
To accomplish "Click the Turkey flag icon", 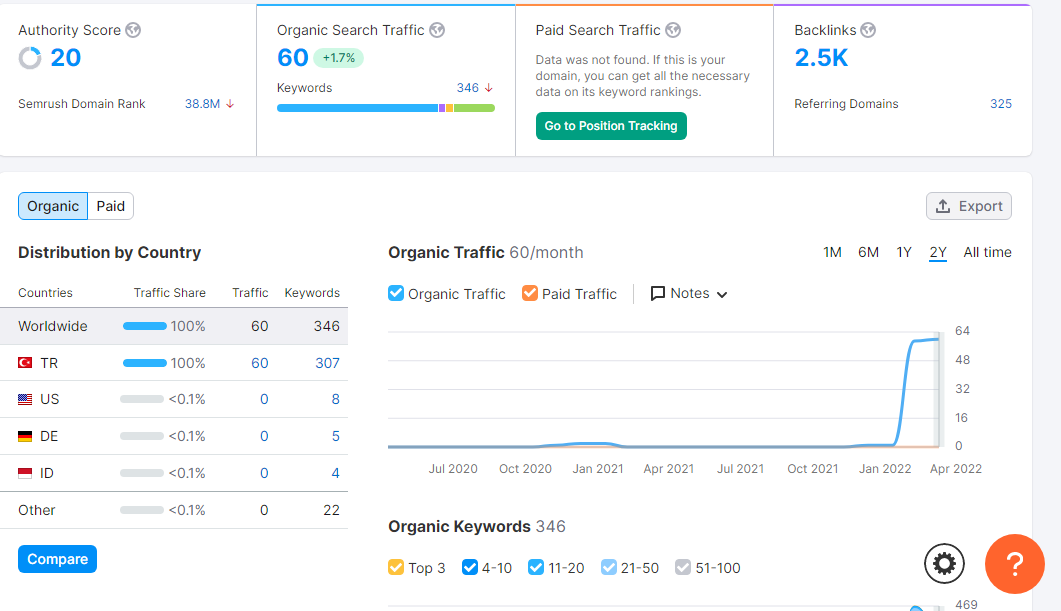I will [25, 363].
